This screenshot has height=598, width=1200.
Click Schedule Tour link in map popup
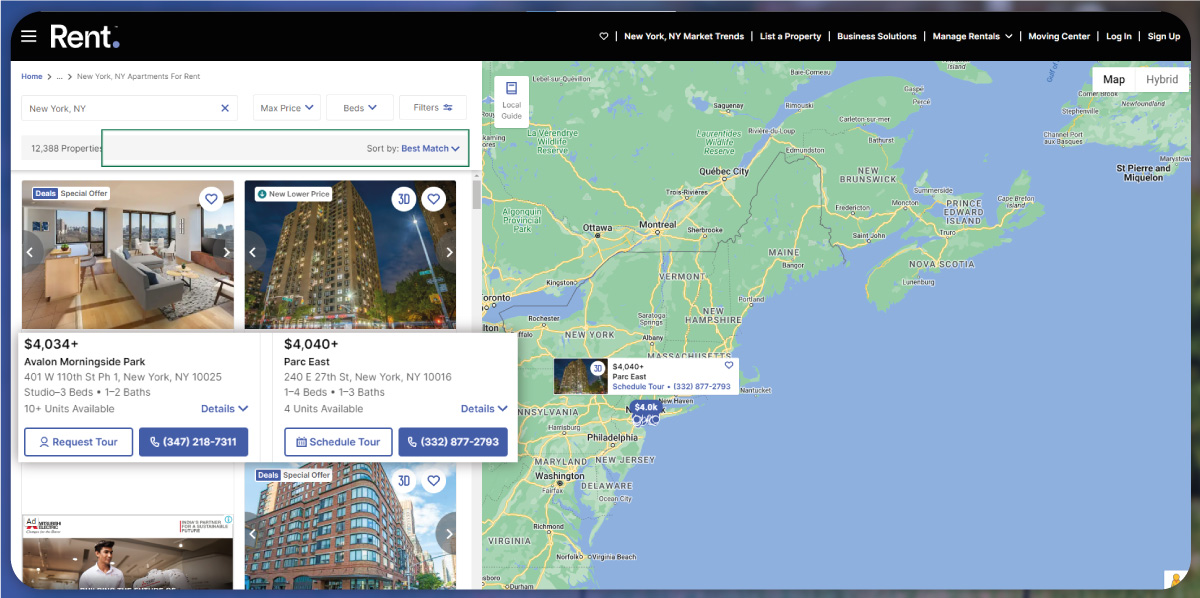tap(638, 386)
